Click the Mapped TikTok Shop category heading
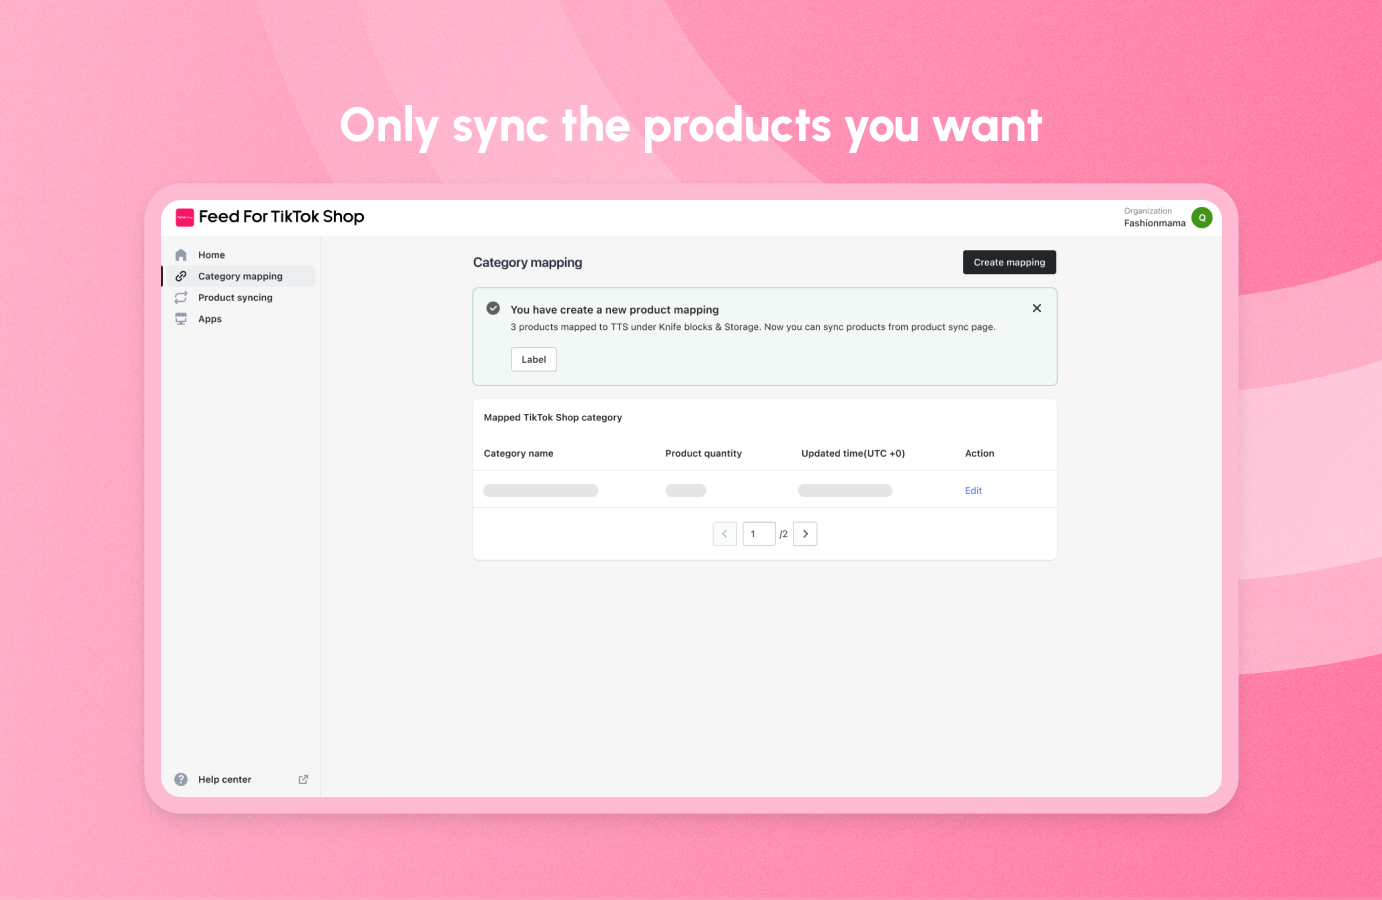 point(553,418)
